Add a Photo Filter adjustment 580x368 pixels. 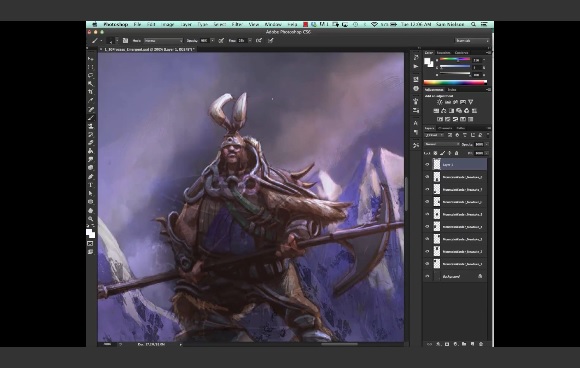click(x=459, y=111)
